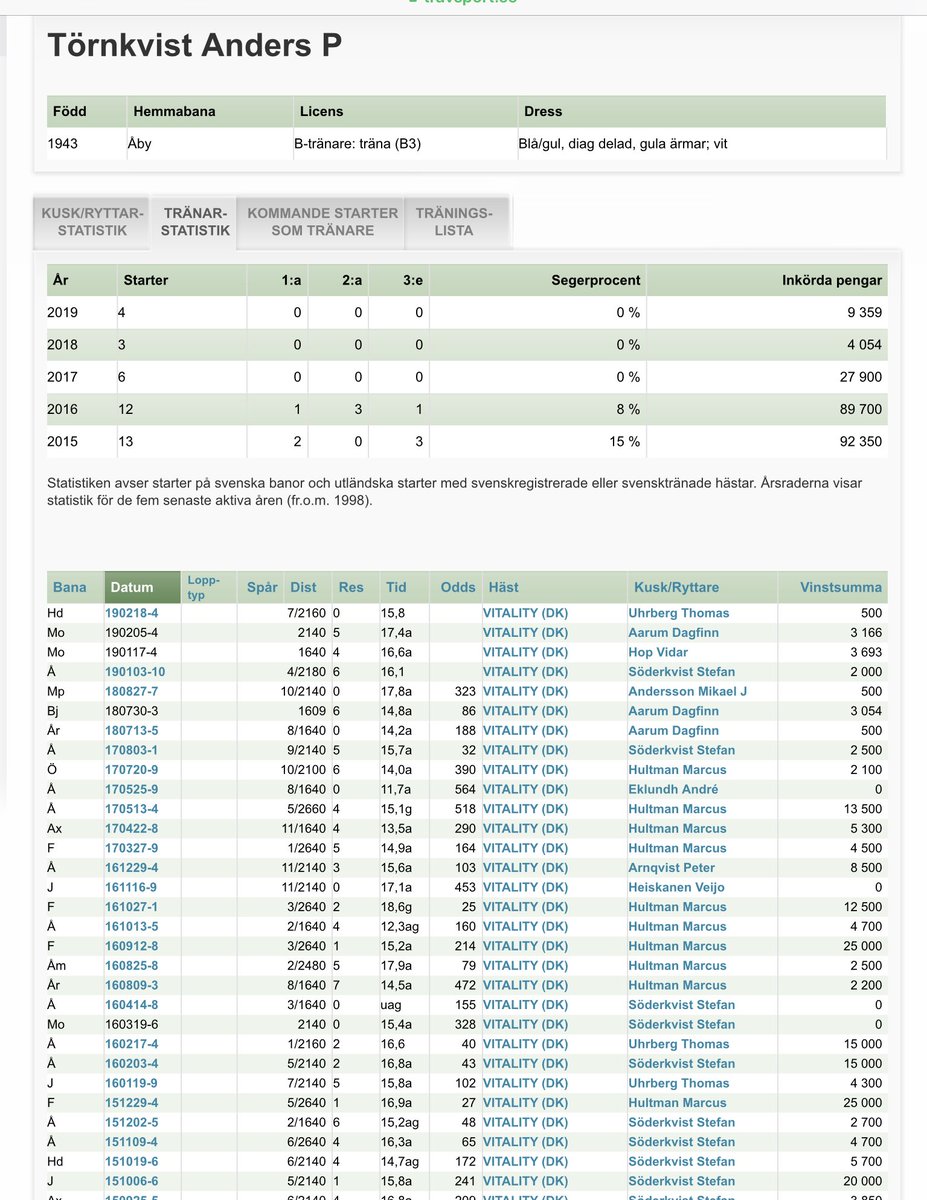Click Söderkvist Stefan in the 190103-10 row
This screenshot has width=927, height=1200.
click(682, 672)
